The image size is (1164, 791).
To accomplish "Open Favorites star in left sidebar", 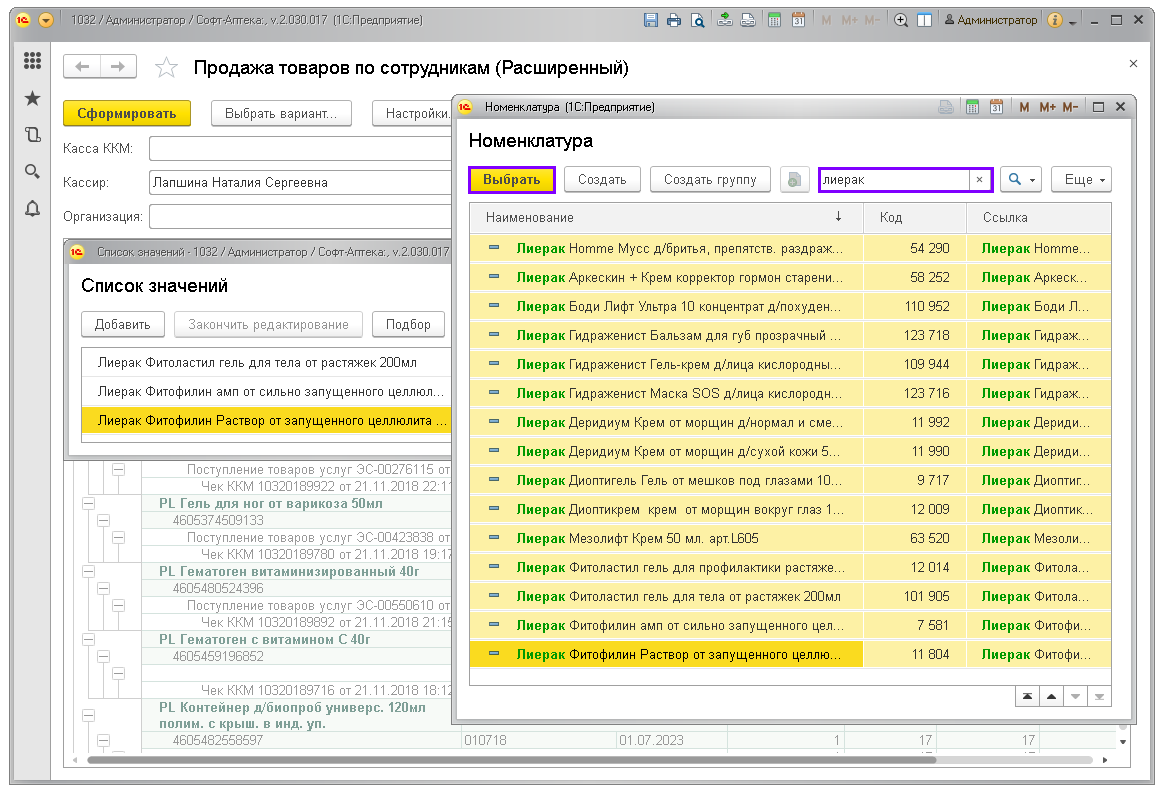I will tap(32, 98).
